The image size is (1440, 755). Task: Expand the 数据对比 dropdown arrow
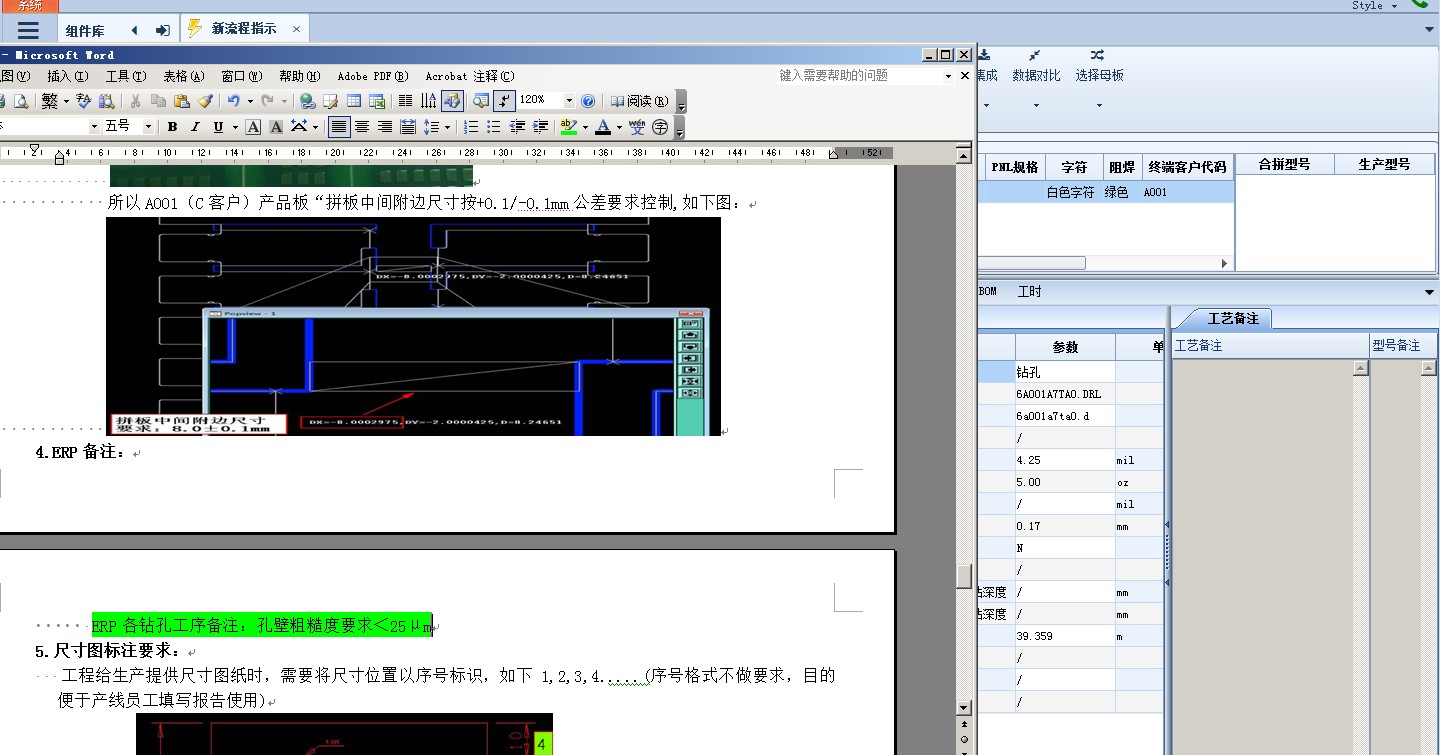(1036, 105)
